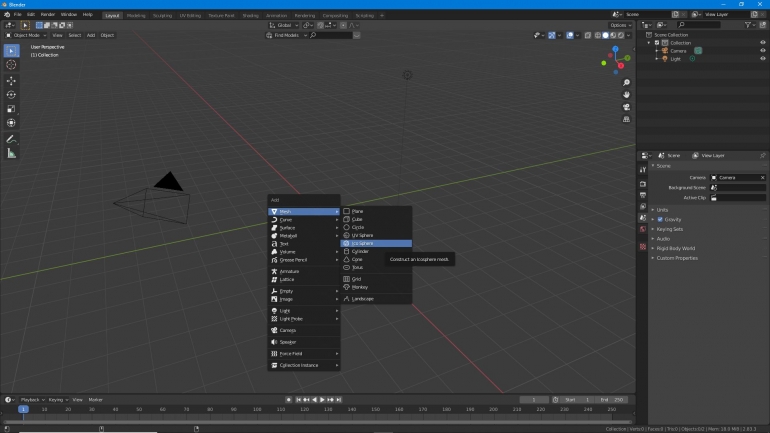Hide the Collection in outliner

763,43
